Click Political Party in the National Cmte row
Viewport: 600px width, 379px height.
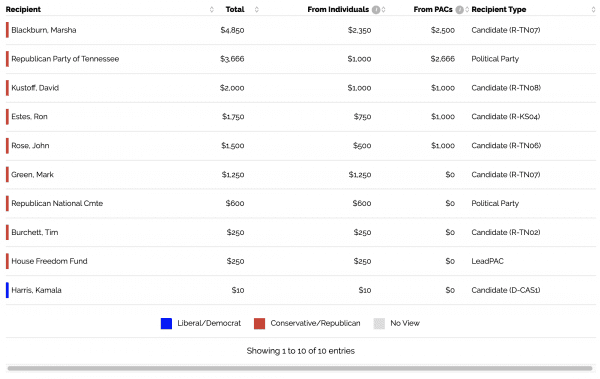tap(495, 204)
